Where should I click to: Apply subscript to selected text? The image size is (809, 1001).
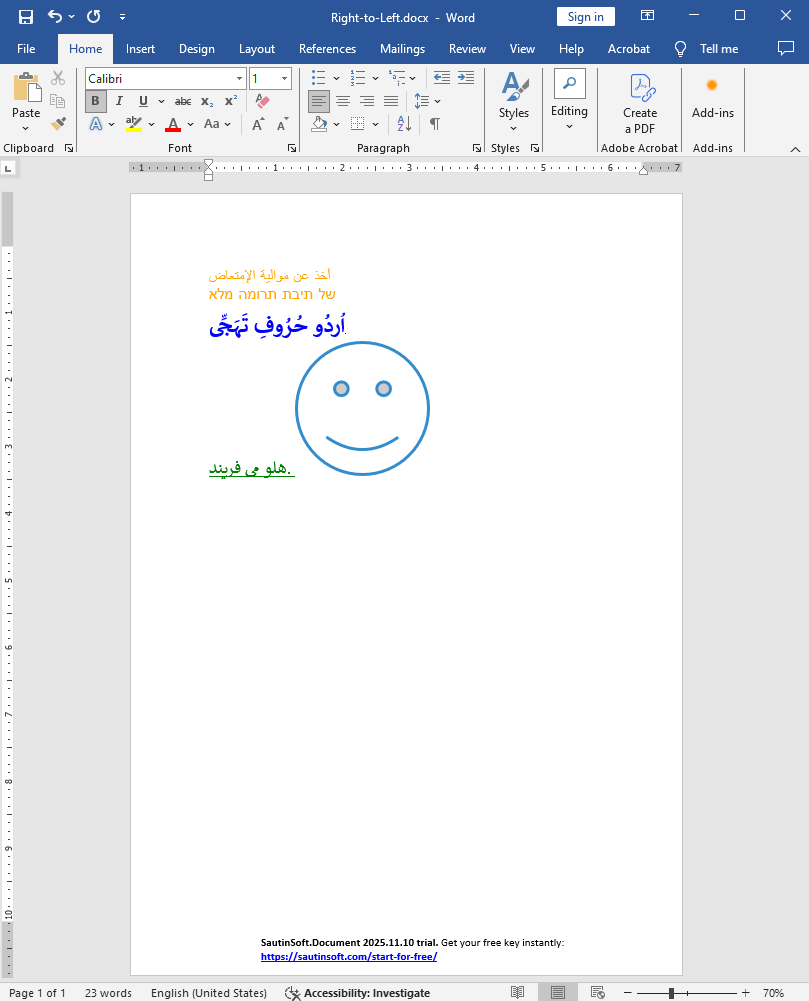coord(205,101)
